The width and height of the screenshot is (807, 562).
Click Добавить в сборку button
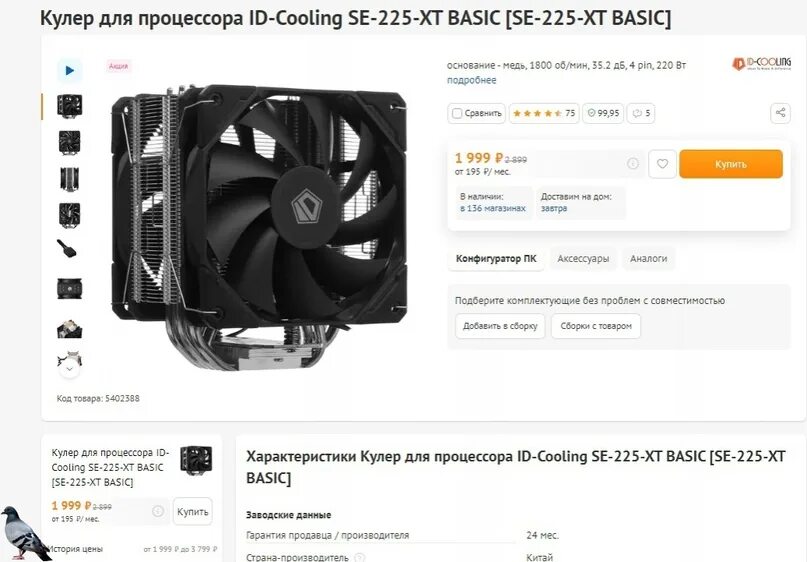[x=500, y=326]
